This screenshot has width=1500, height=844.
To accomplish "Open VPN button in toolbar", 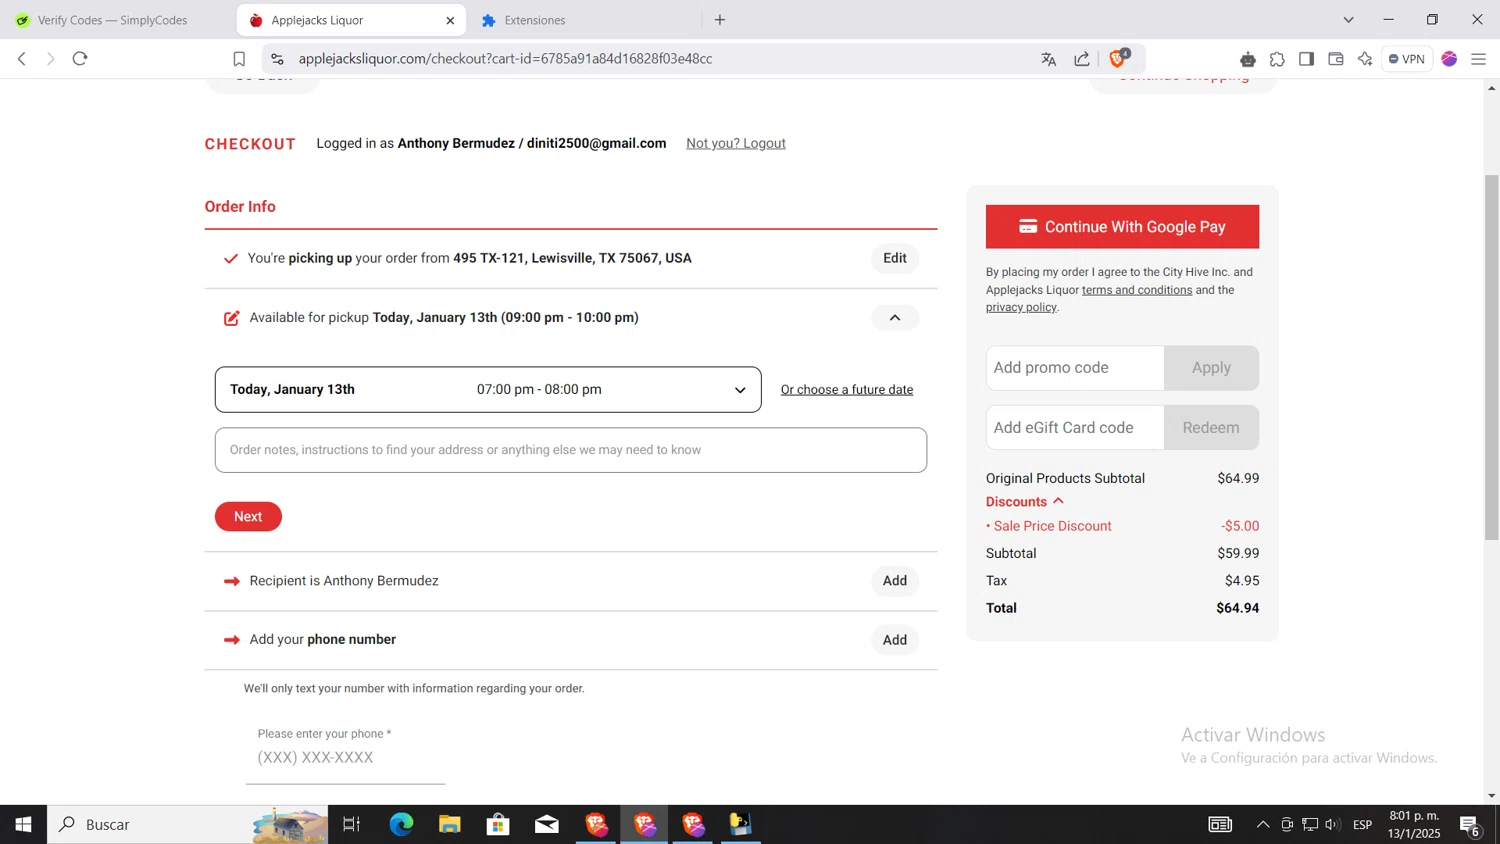I will pos(1406,59).
